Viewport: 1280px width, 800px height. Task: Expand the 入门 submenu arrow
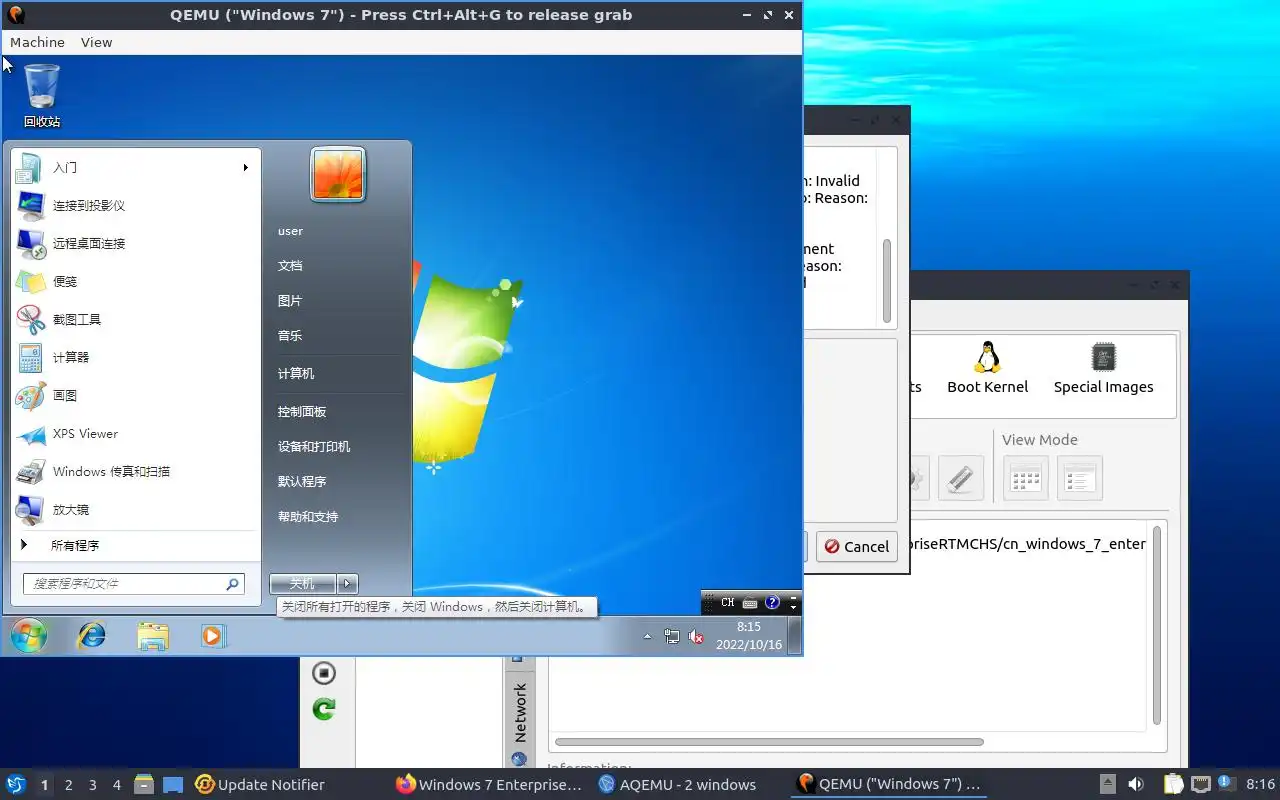pyautogui.click(x=245, y=167)
